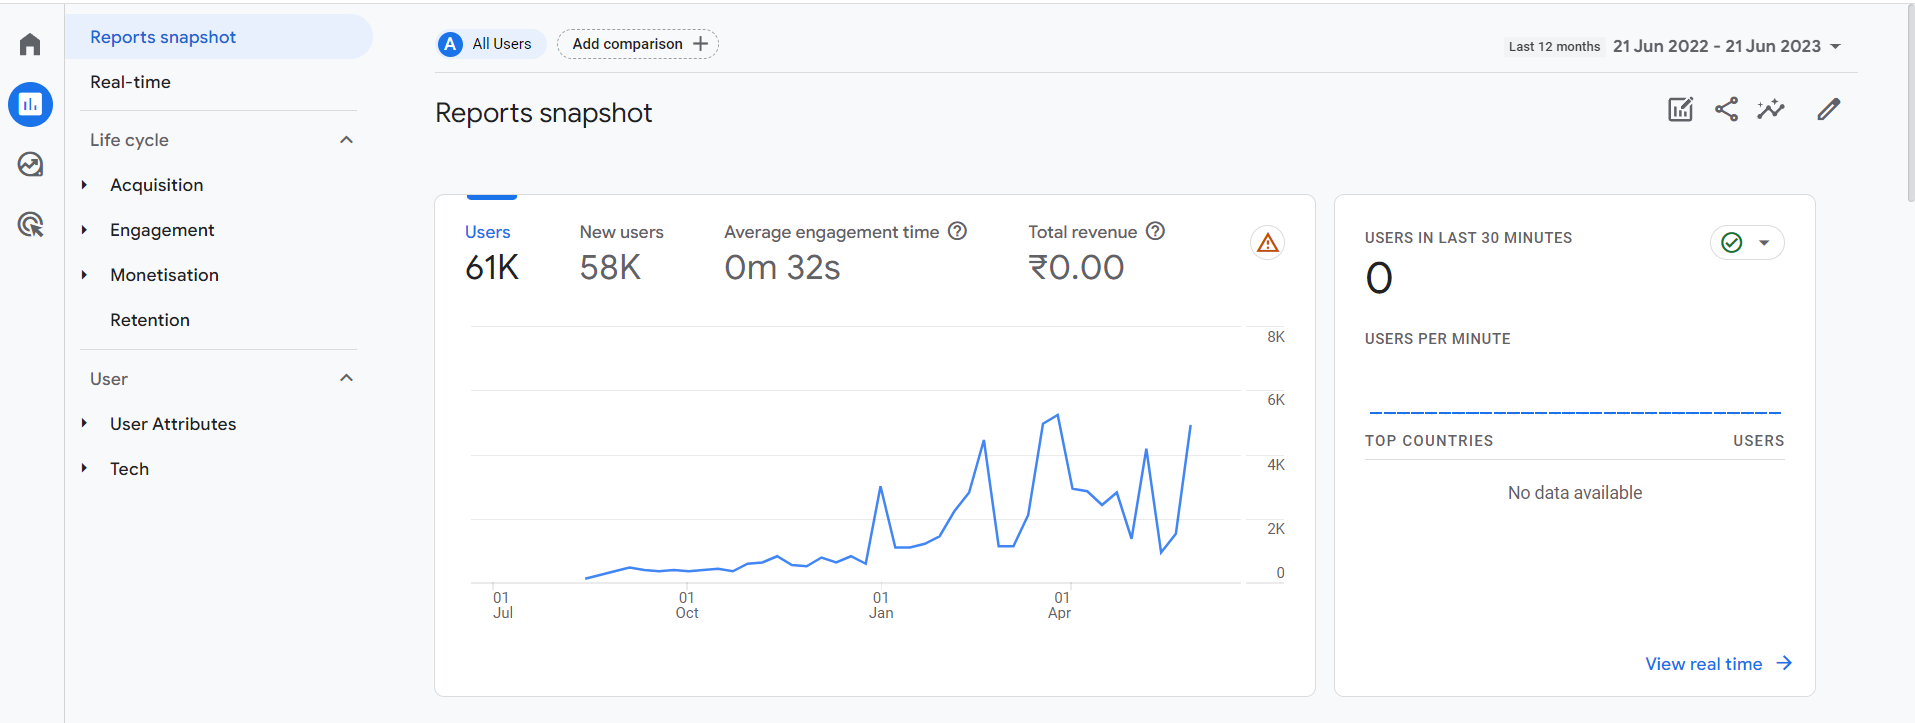Expand the Engagement tree arrow

click(x=84, y=230)
